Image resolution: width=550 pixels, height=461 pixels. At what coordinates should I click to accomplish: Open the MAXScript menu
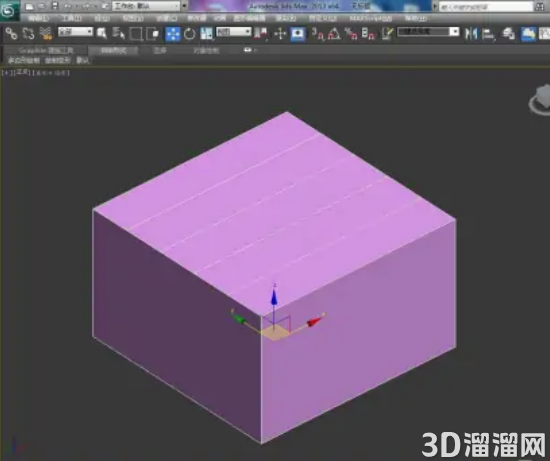click(x=371, y=18)
